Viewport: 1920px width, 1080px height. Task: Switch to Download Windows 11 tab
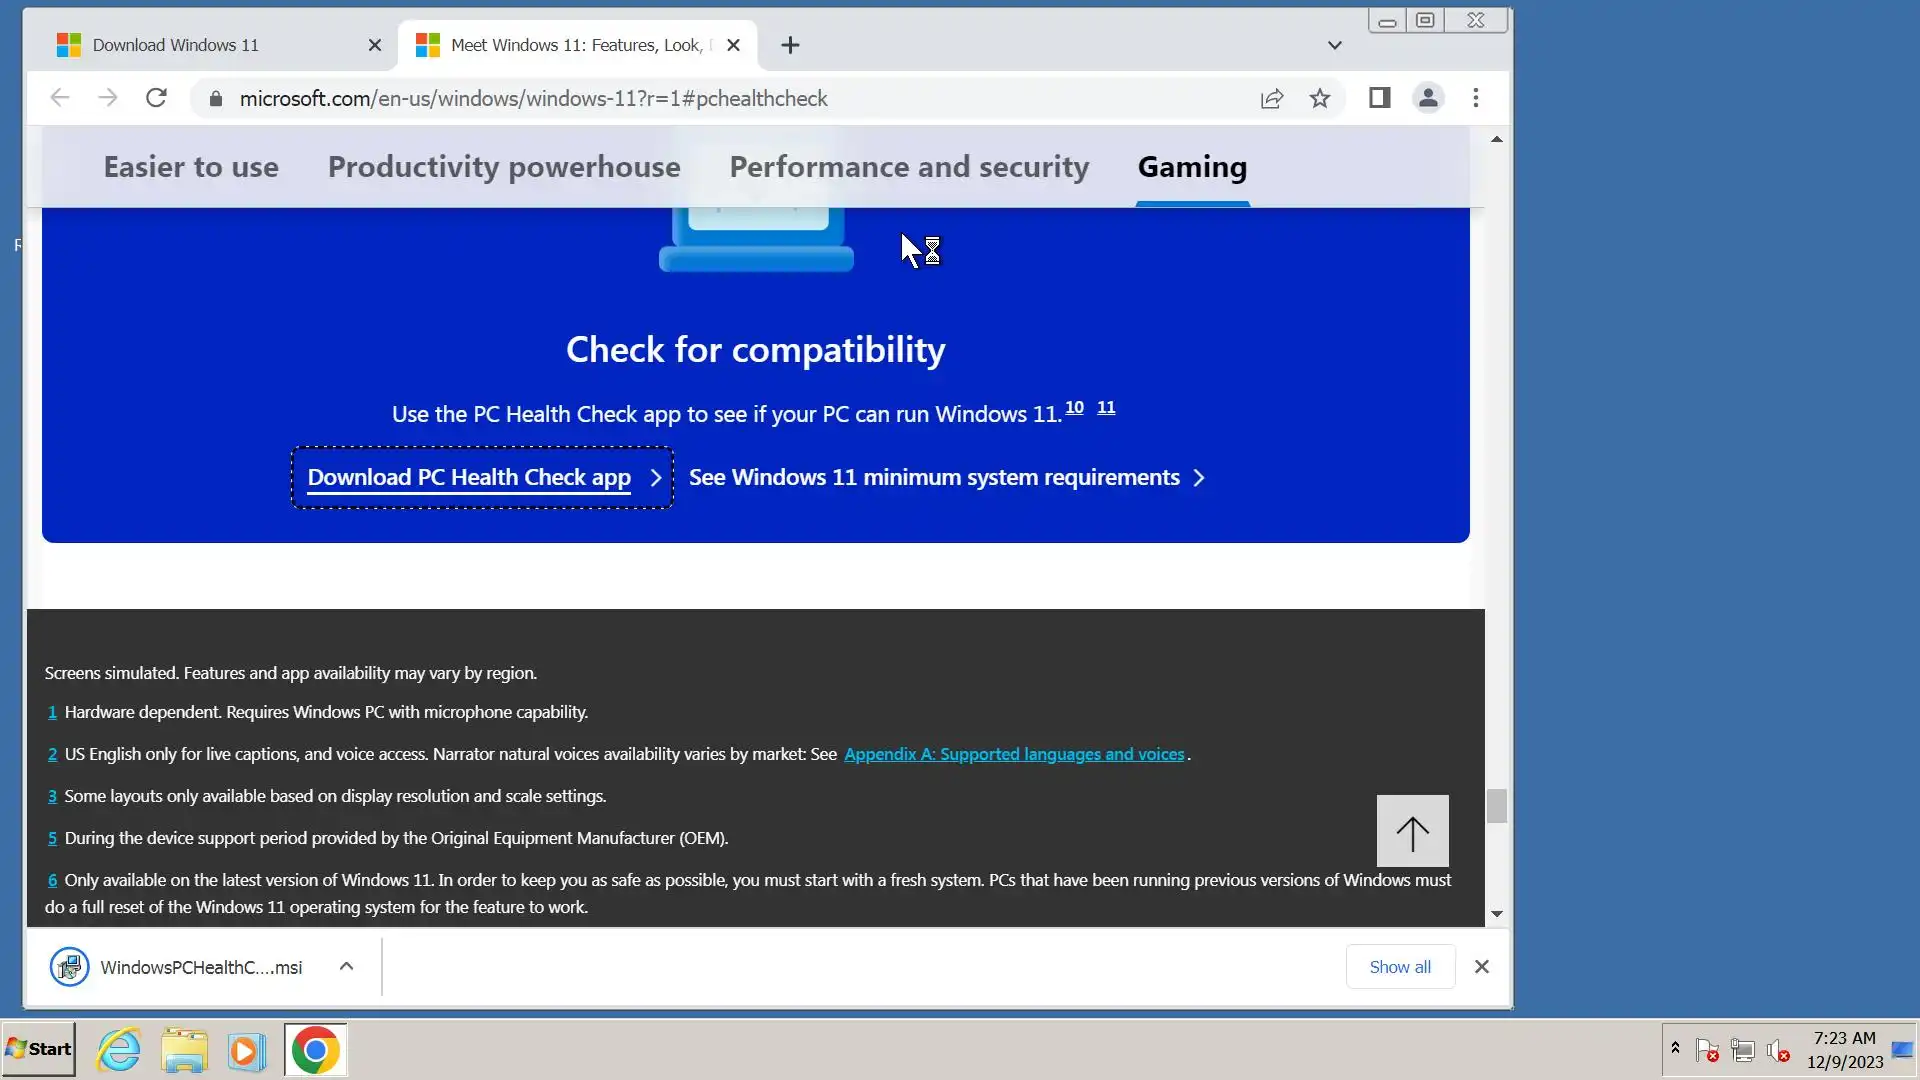pos(176,45)
